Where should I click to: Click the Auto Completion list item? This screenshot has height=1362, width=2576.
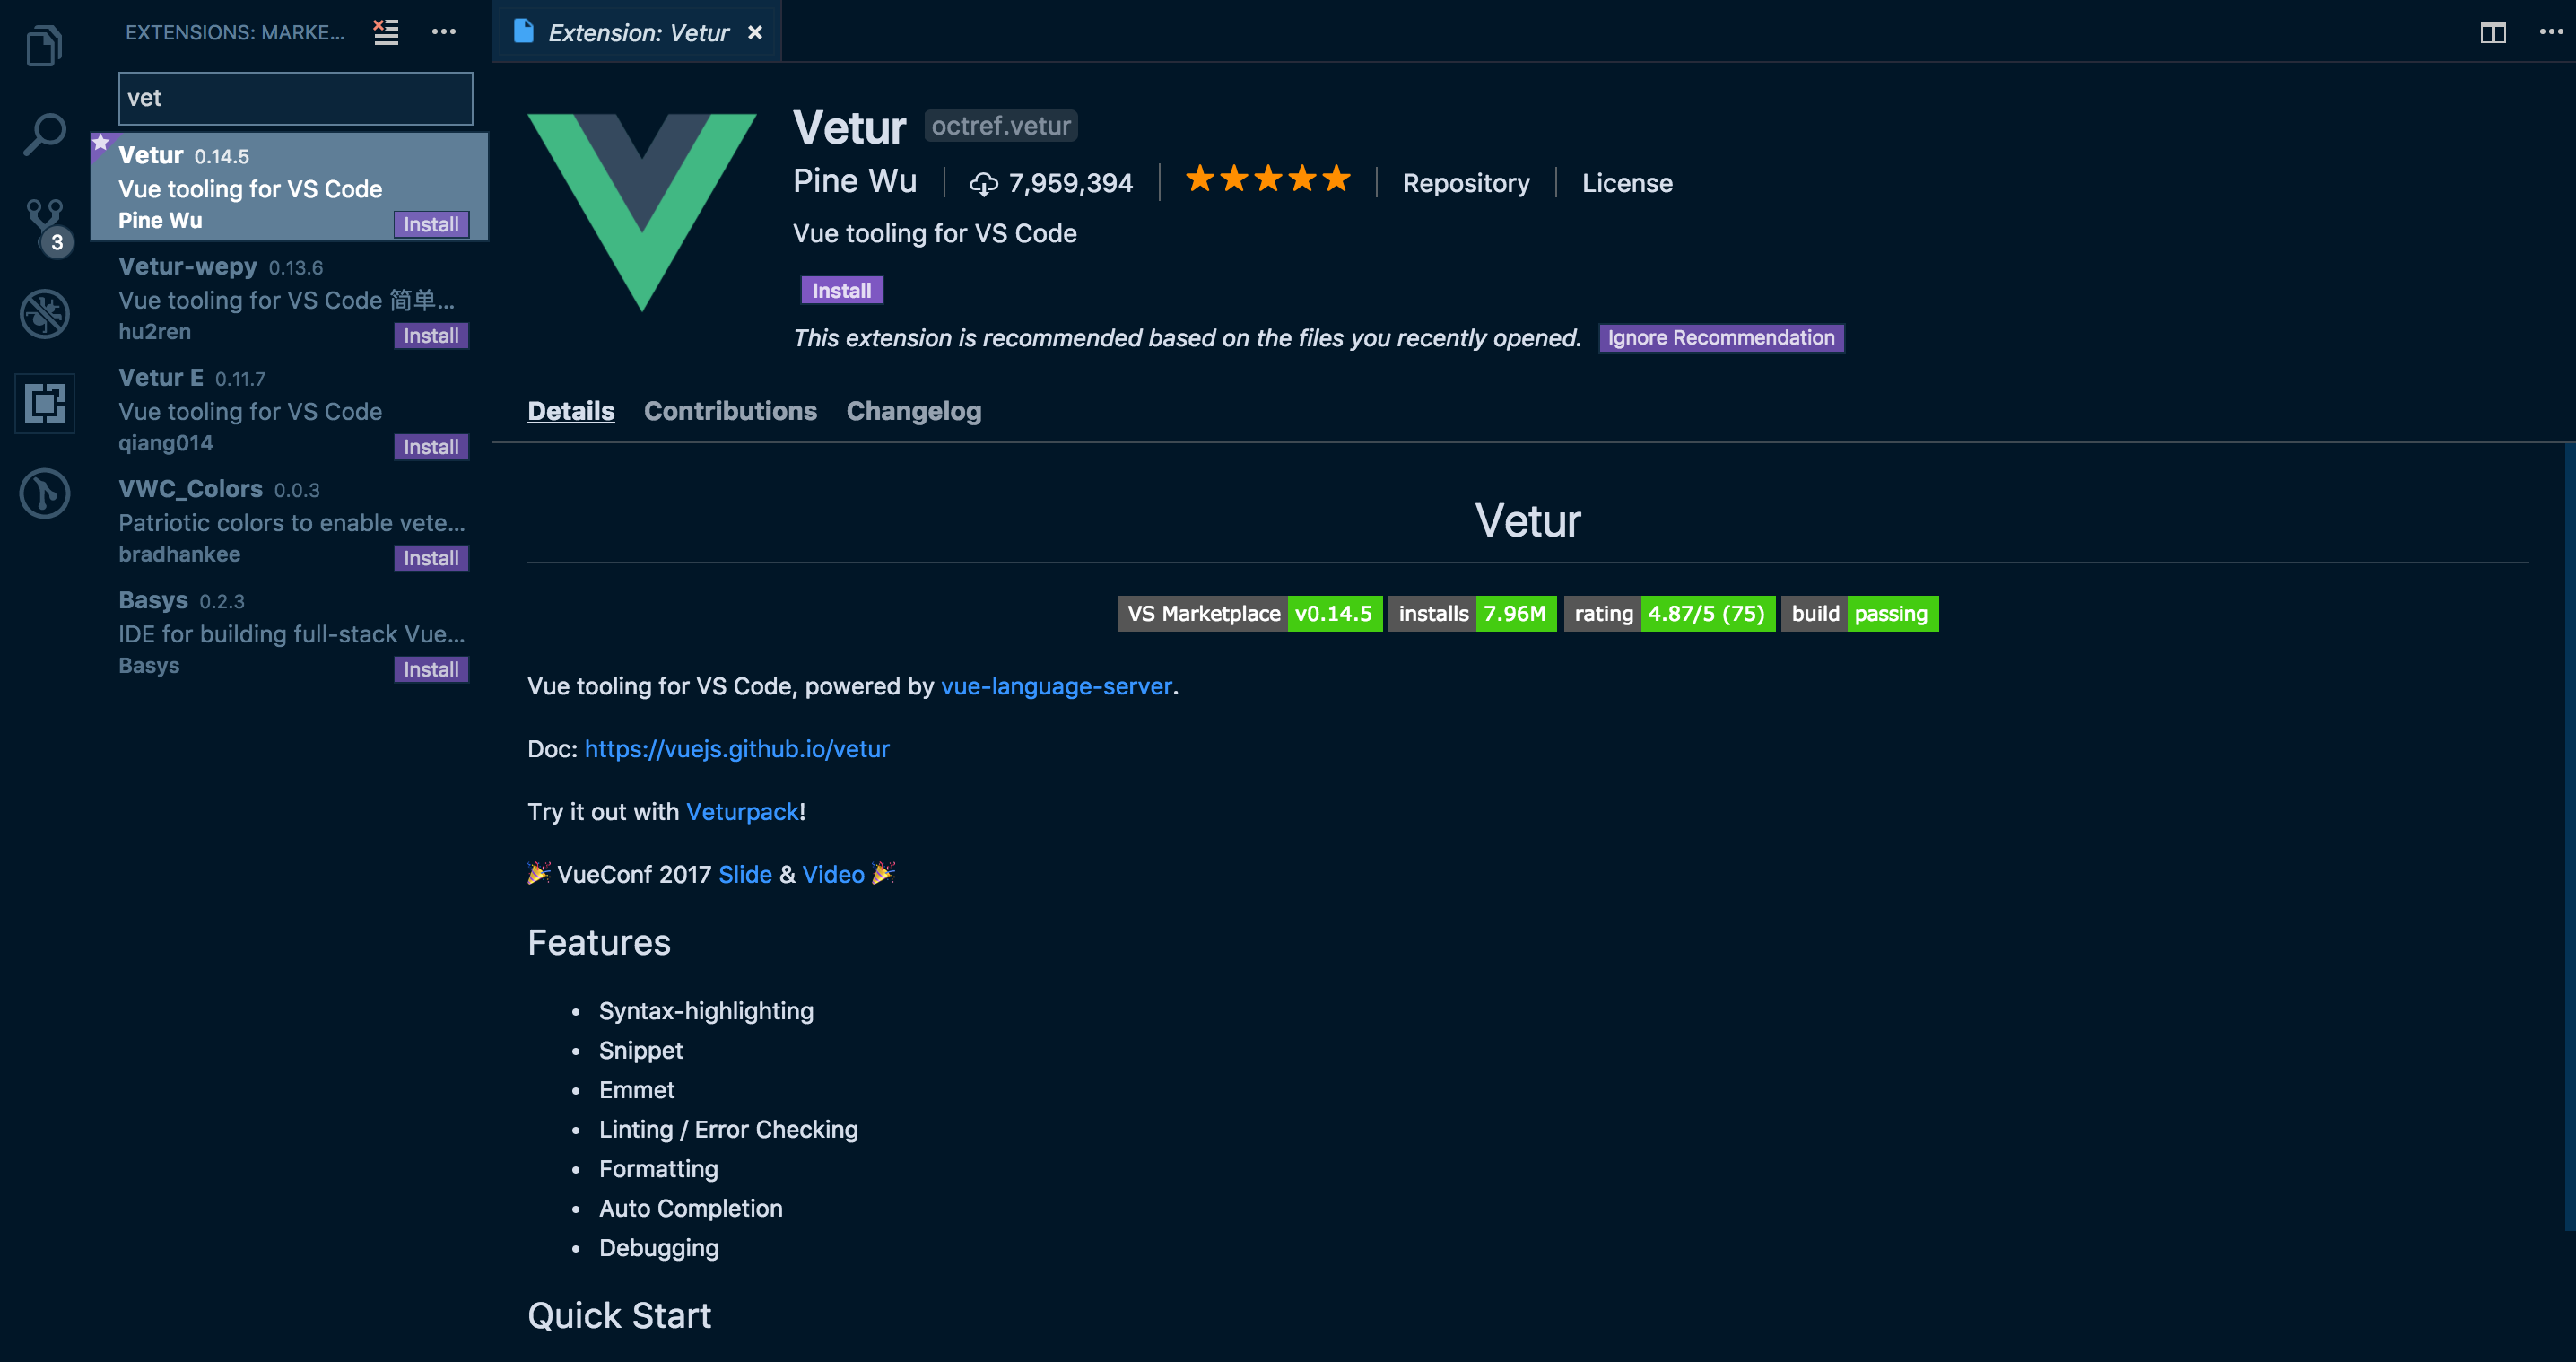690,1208
